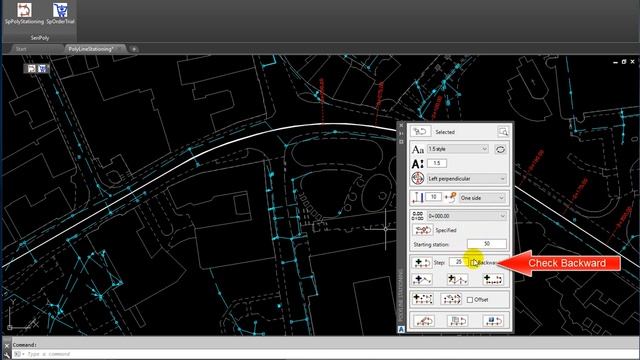Click the second floating toolbar icon in viewport
This screenshot has width=640, height=360.
(x=42, y=69)
